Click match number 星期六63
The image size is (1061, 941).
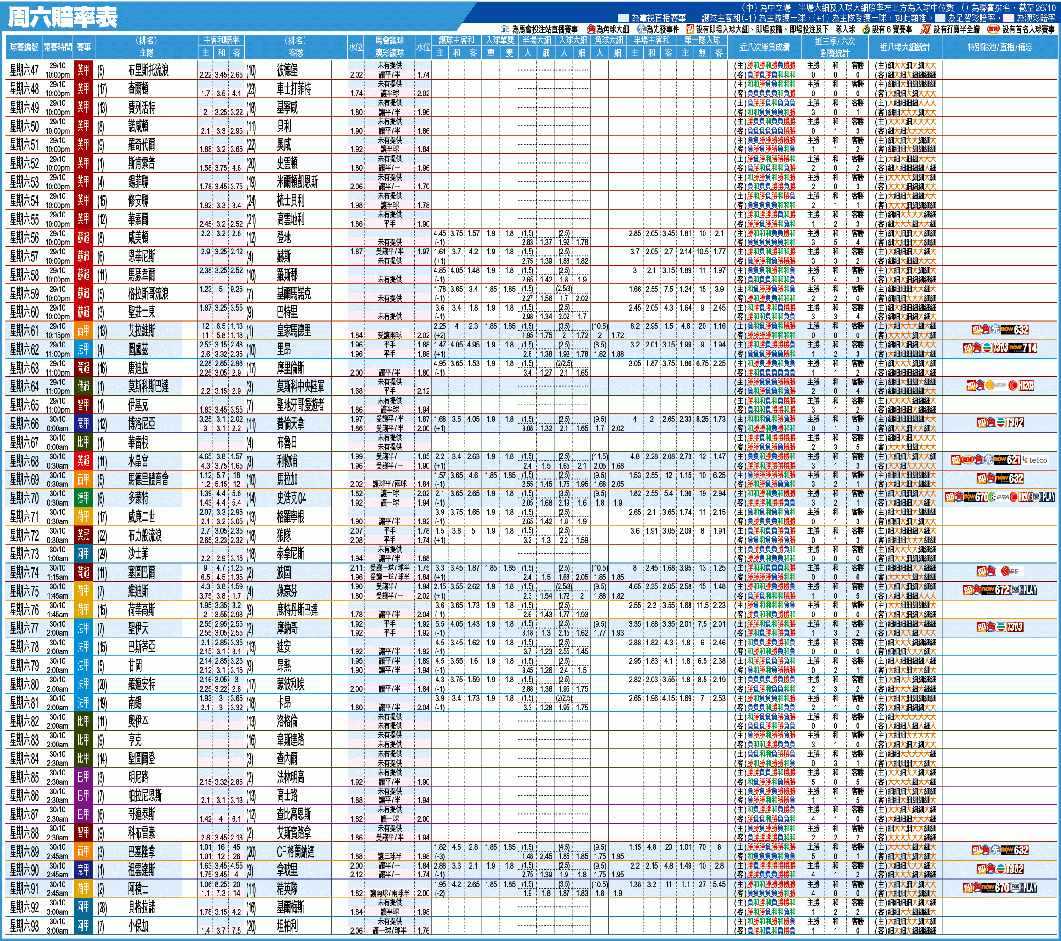click(24, 367)
